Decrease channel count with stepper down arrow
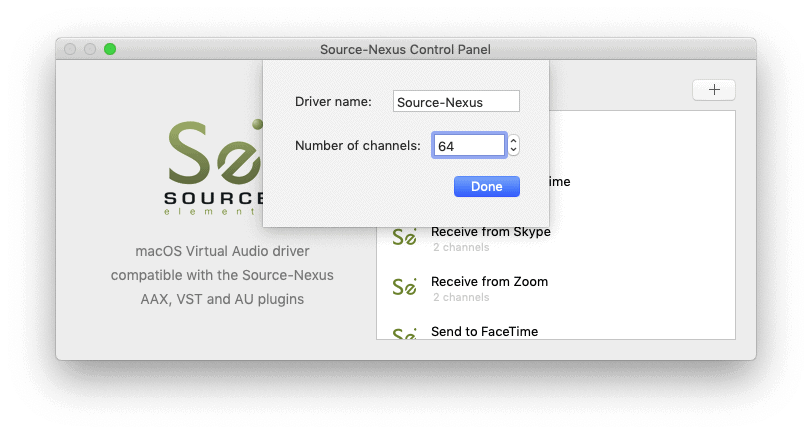 coord(514,150)
